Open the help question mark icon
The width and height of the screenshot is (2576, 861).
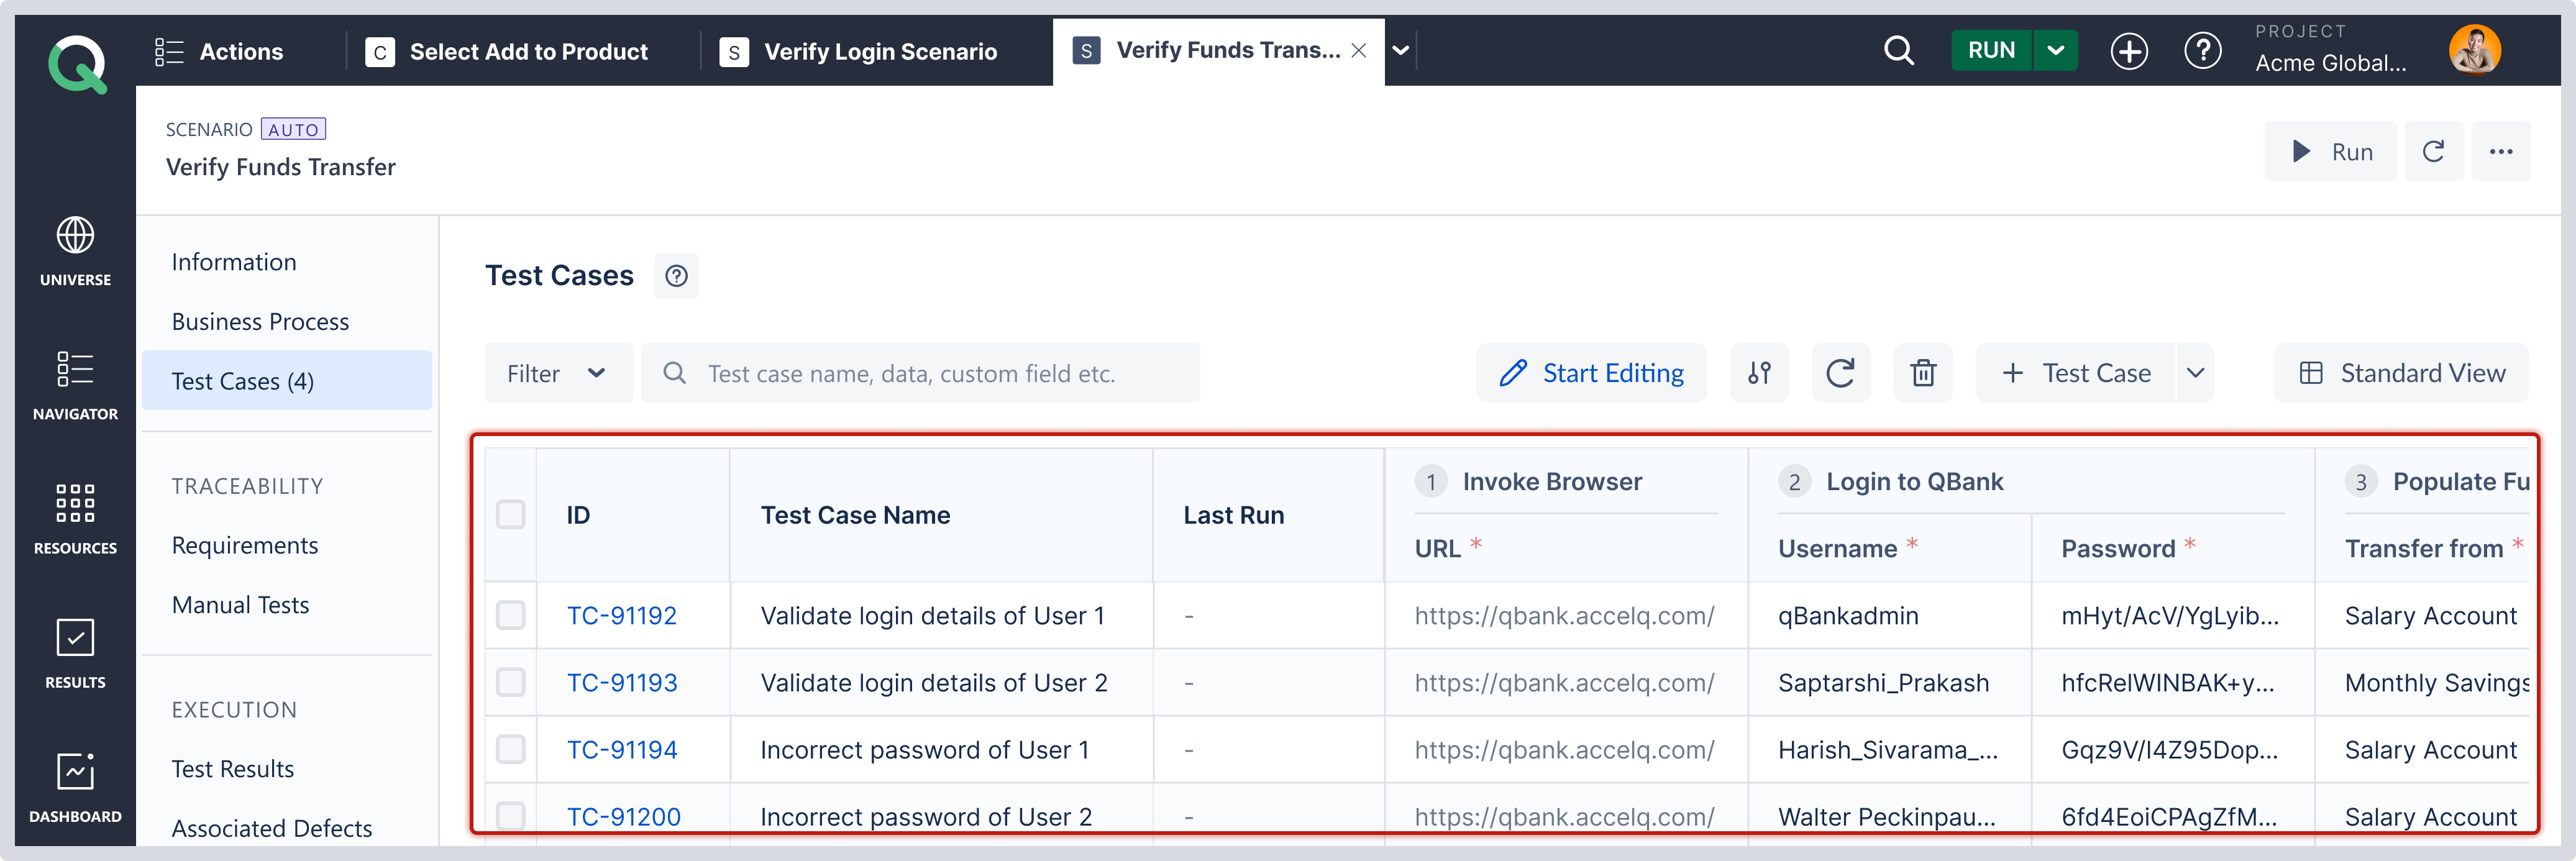coord(2202,50)
